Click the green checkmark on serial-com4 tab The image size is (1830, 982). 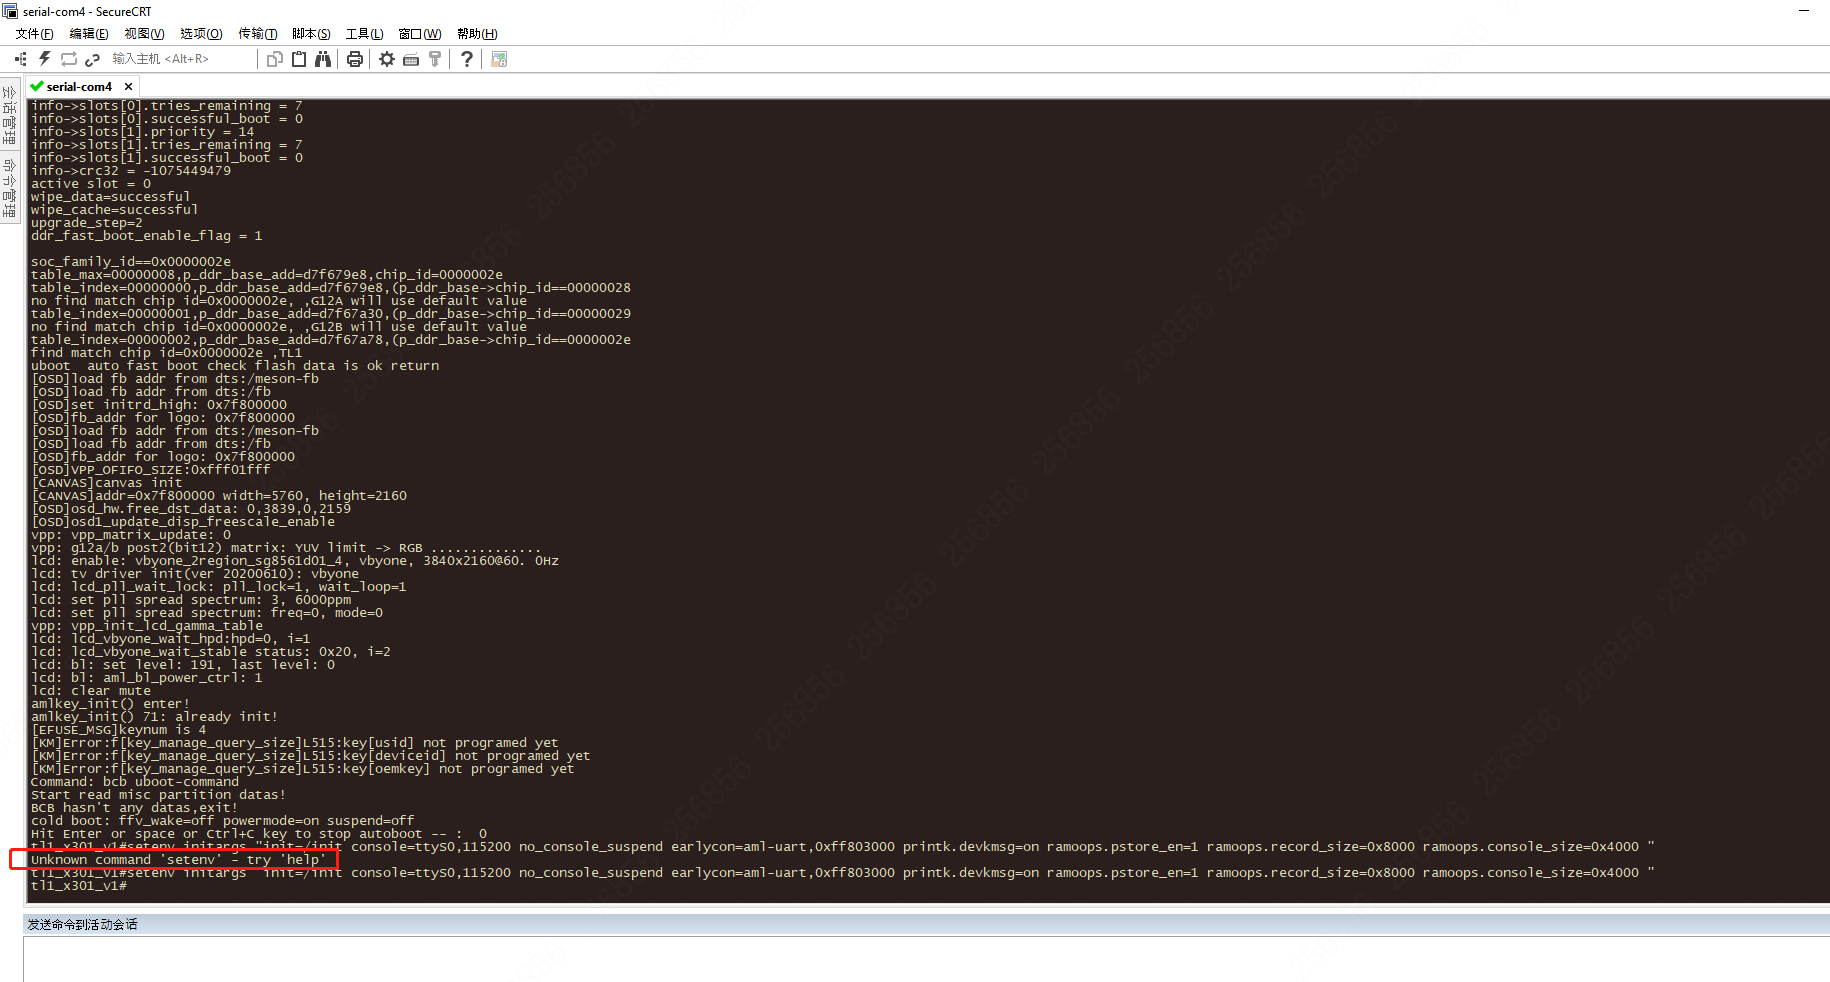coord(36,86)
